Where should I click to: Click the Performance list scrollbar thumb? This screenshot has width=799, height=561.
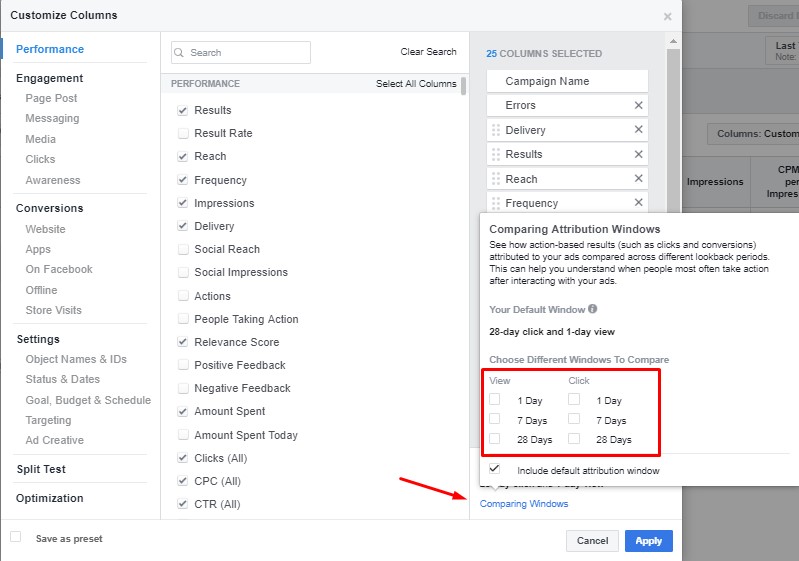click(463, 86)
